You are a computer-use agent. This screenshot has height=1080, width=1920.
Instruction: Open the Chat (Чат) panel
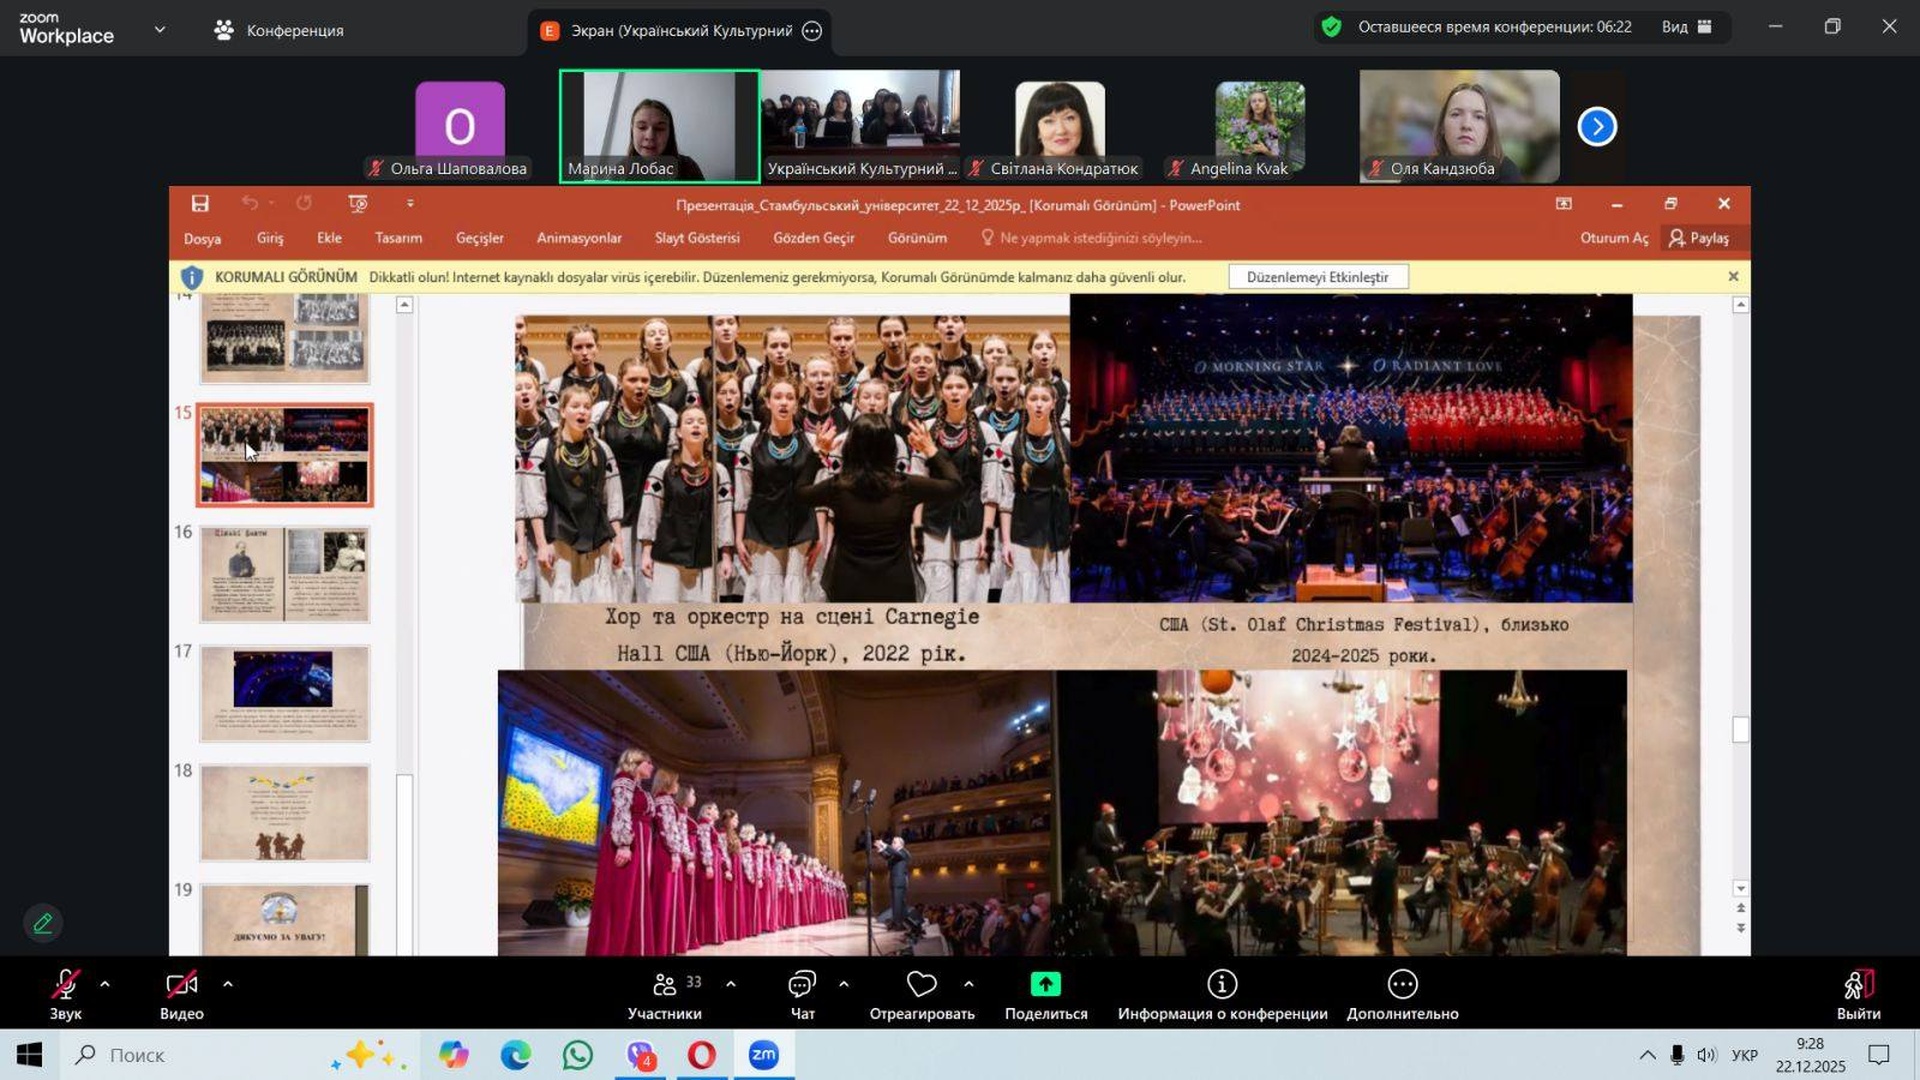point(802,985)
